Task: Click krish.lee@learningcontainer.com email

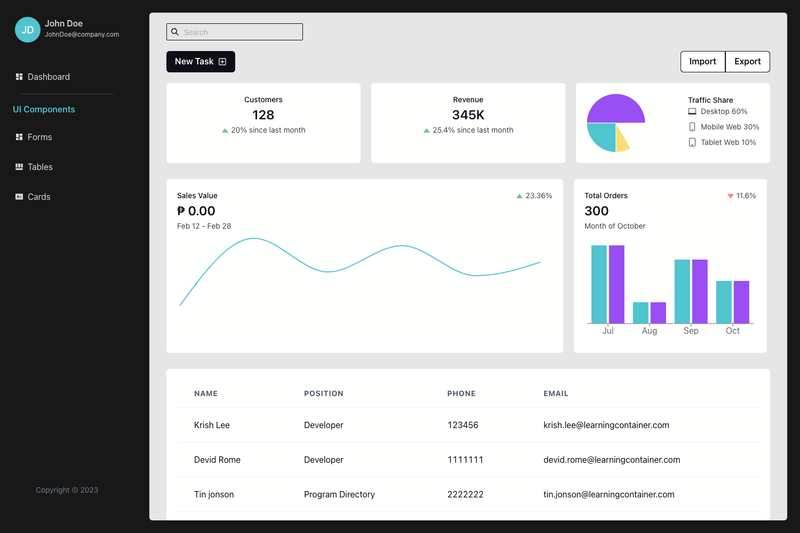Action: pyautogui.click(x=606, y=425)
